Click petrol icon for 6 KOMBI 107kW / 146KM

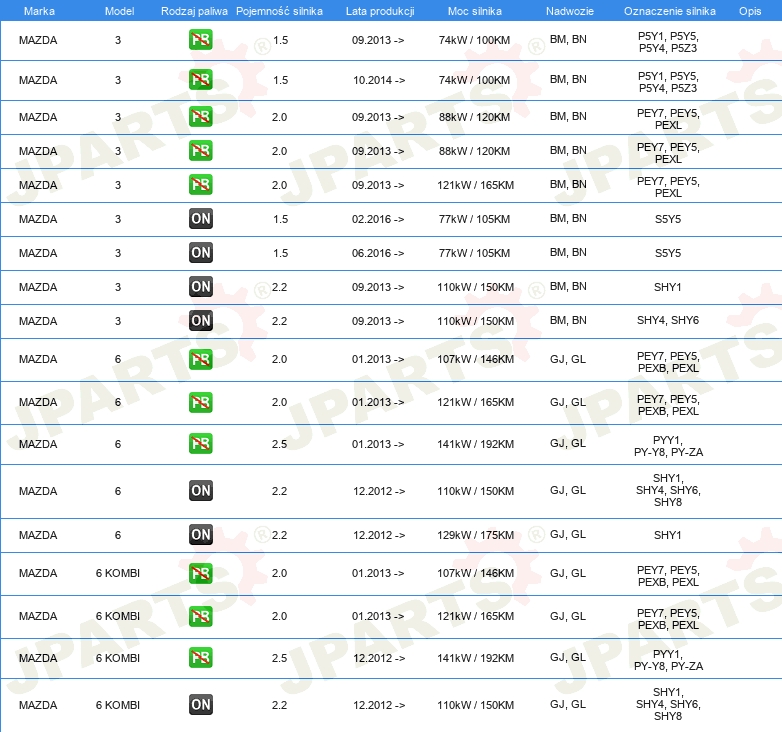tap(200, 573)
